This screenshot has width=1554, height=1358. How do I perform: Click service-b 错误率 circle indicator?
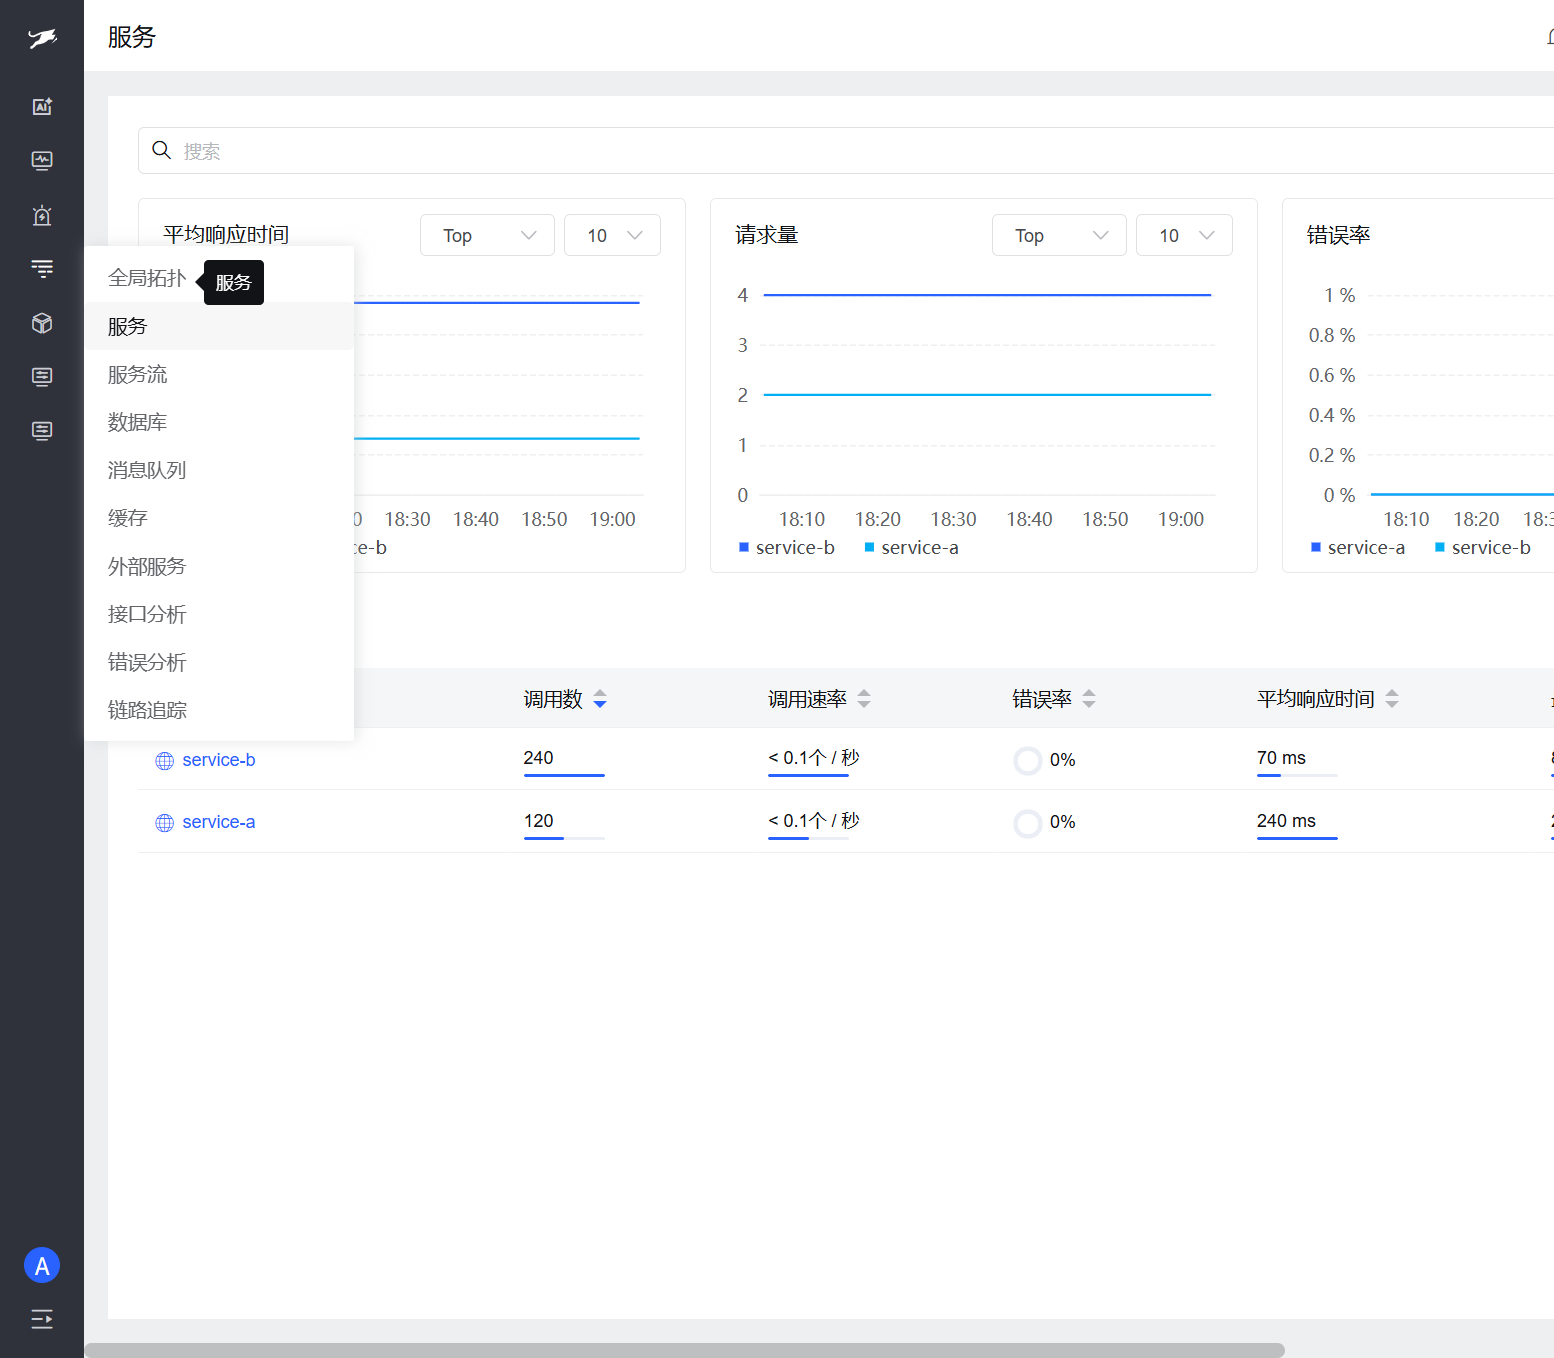pyautogui.click(x=1028, y=761)
